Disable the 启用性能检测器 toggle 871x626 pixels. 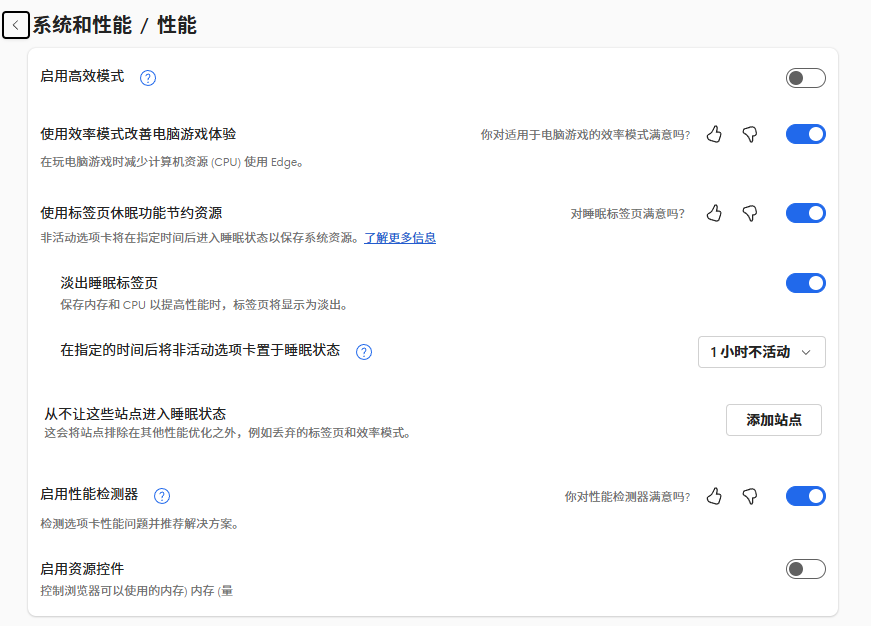point(805,495)
